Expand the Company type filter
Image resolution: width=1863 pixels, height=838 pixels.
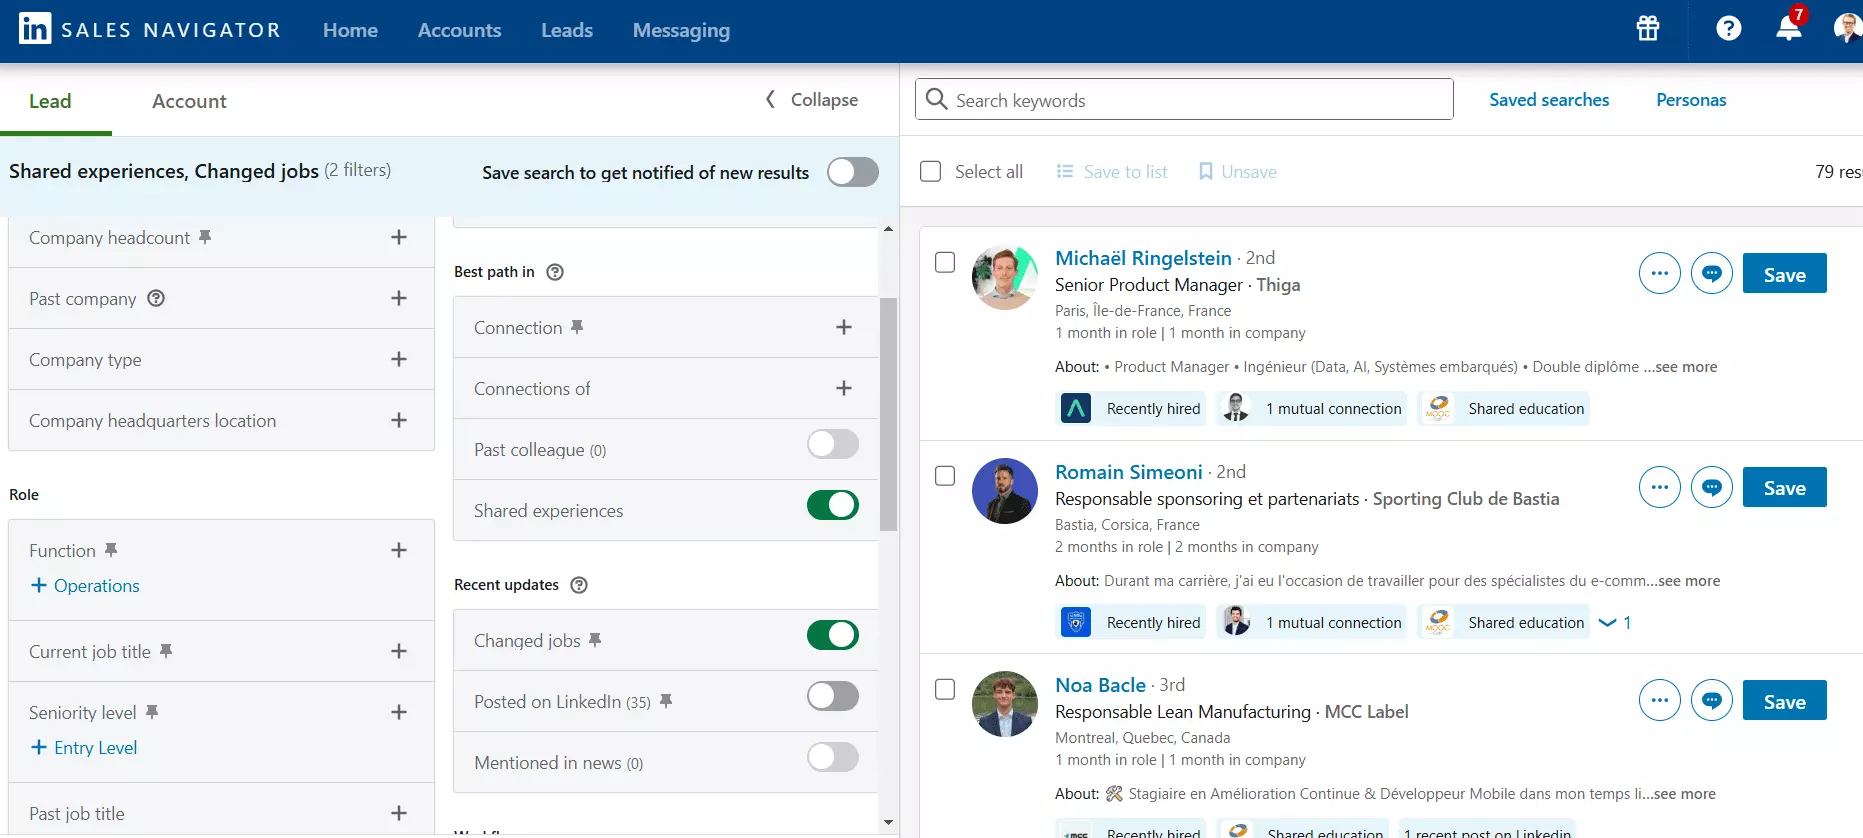pyautogui.click(x=399, y=359)
